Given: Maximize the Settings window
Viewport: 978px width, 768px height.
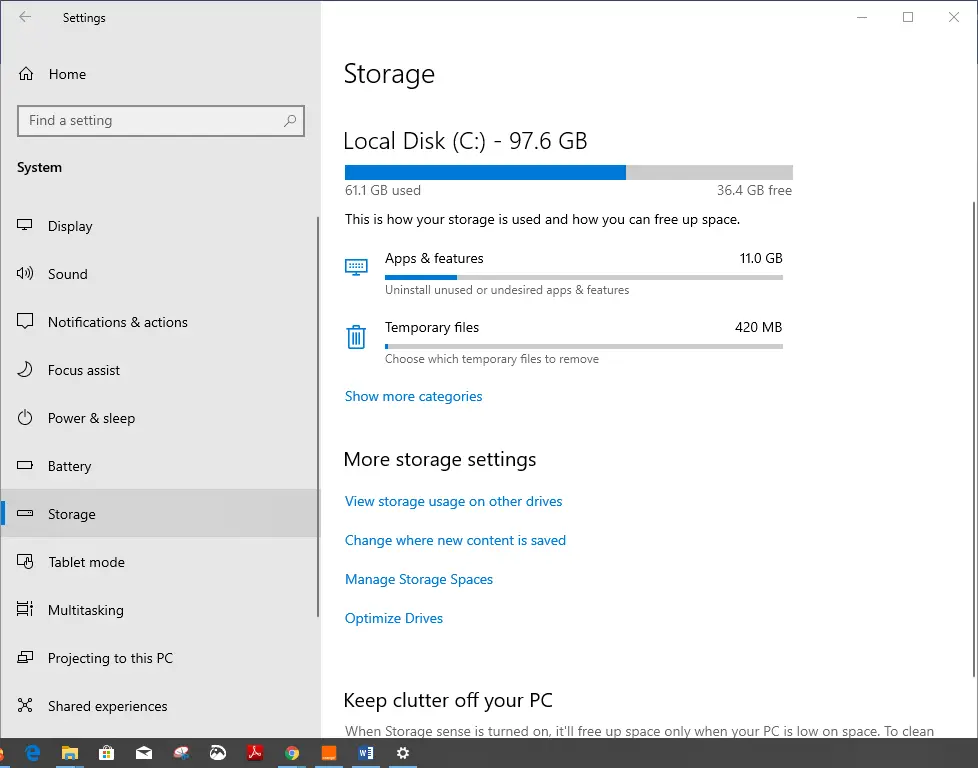Looking at the screenshot, I should click(x=908, y=17).
